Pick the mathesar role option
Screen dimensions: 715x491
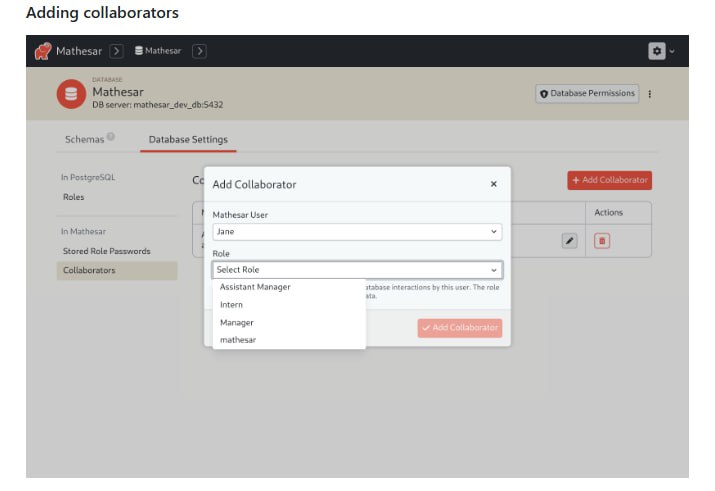tap(238, 340)
